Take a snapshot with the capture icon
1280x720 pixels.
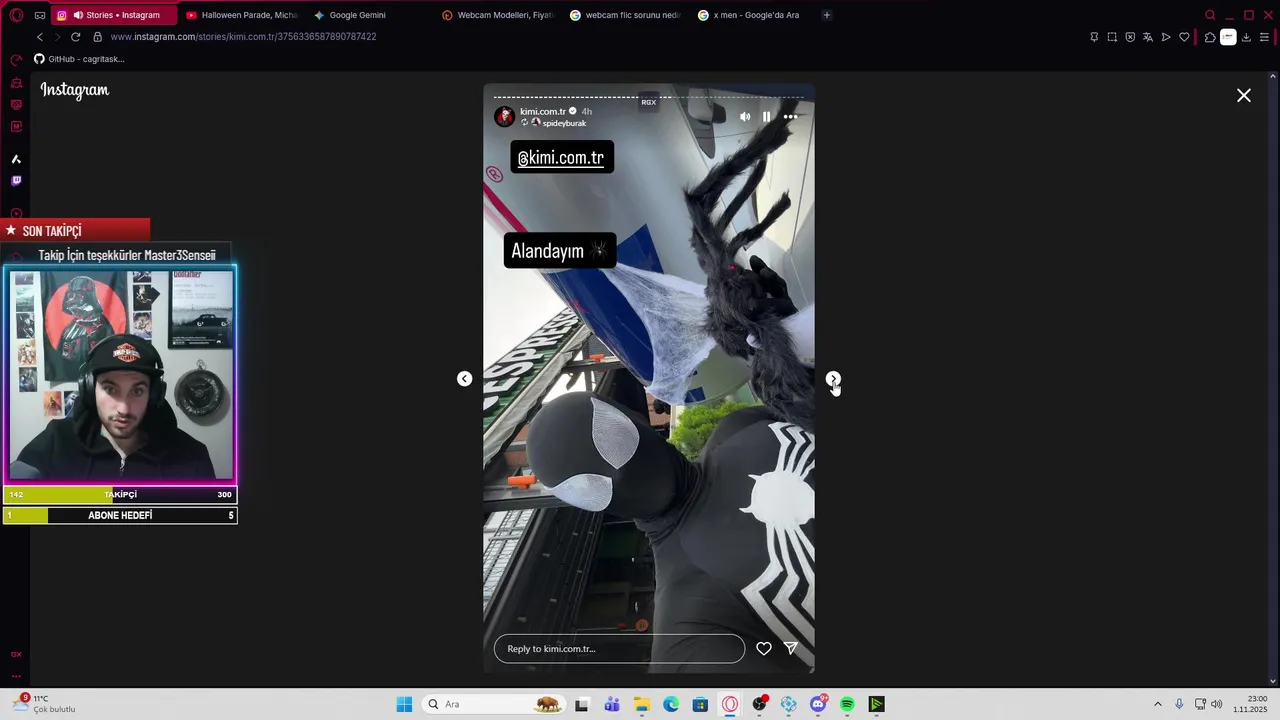click(1112, 37)
